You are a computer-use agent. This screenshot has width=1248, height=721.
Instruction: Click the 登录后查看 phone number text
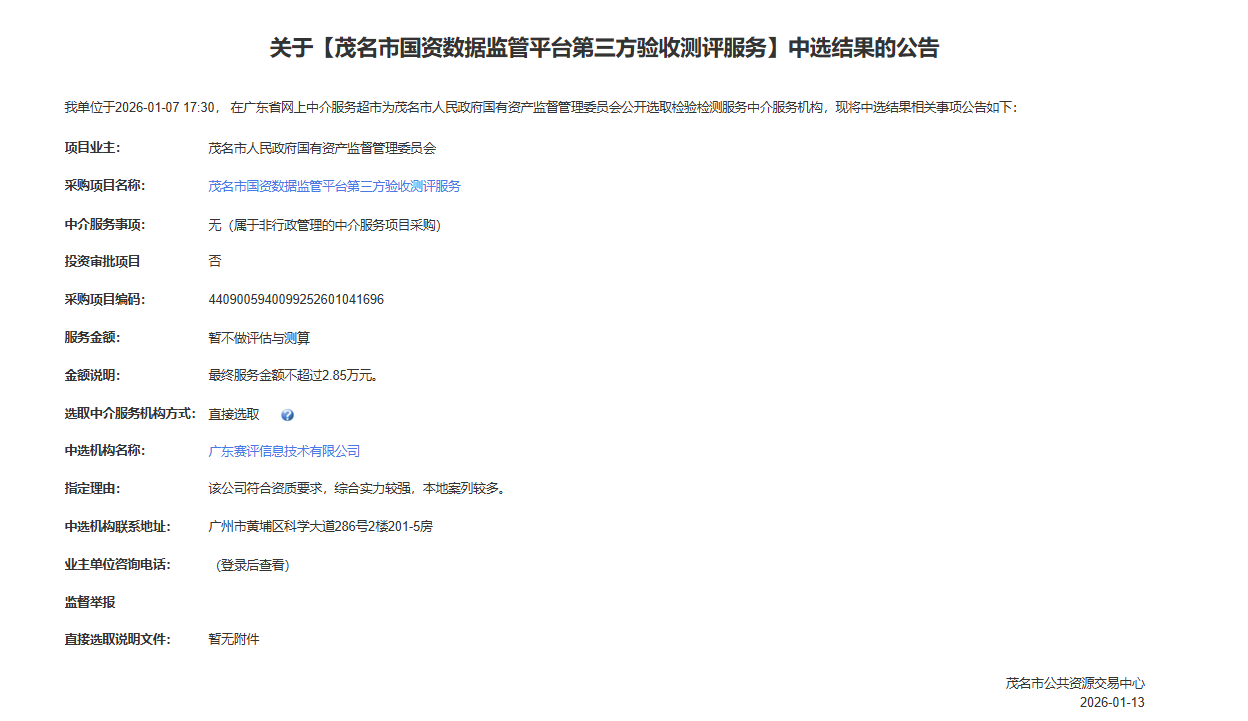click(253, 565)
